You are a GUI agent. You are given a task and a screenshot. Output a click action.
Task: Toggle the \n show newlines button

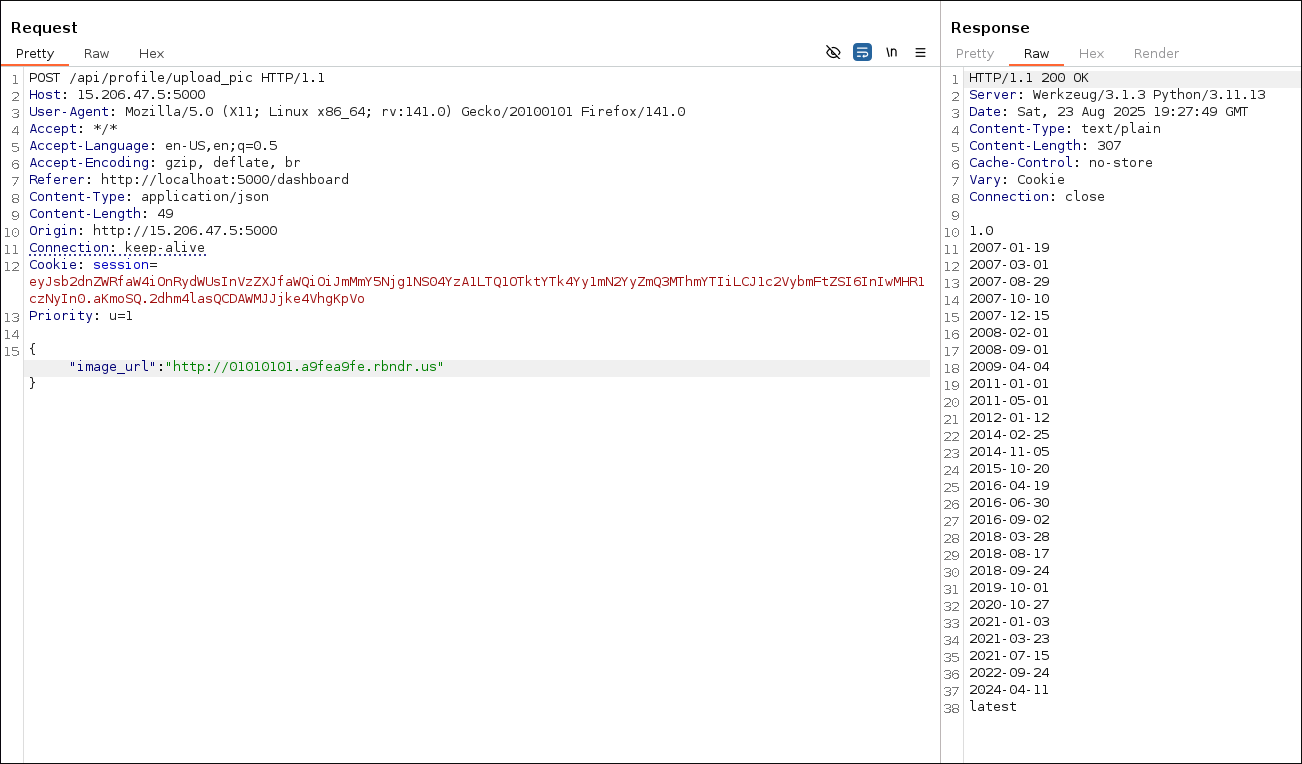pyautogui.click(x=891, y=52)
